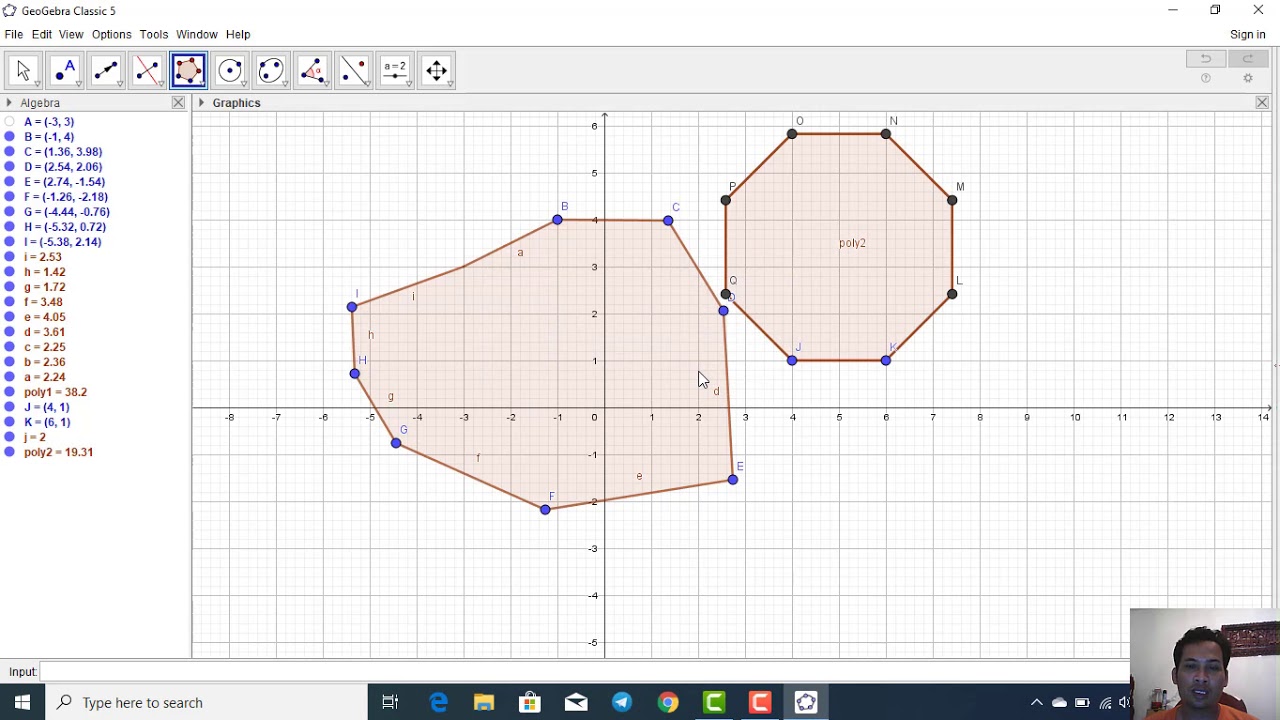This screenshot has width=1280, height=720.
Task: Open the Mail app from the taskbar
Action: (x=576, y=702)
